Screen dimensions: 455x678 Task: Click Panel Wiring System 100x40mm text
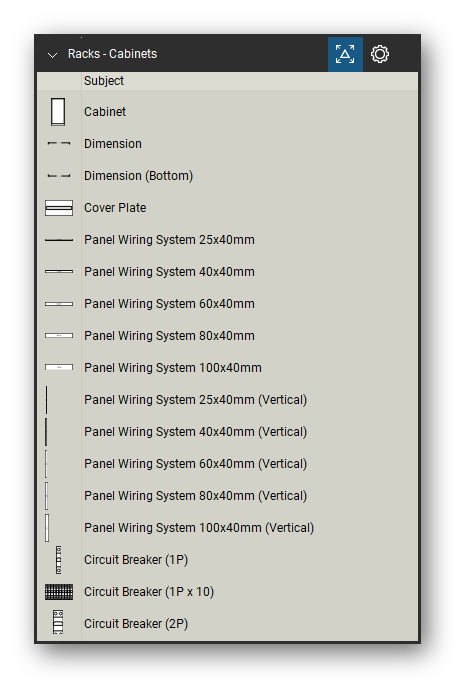click(173, 368)
